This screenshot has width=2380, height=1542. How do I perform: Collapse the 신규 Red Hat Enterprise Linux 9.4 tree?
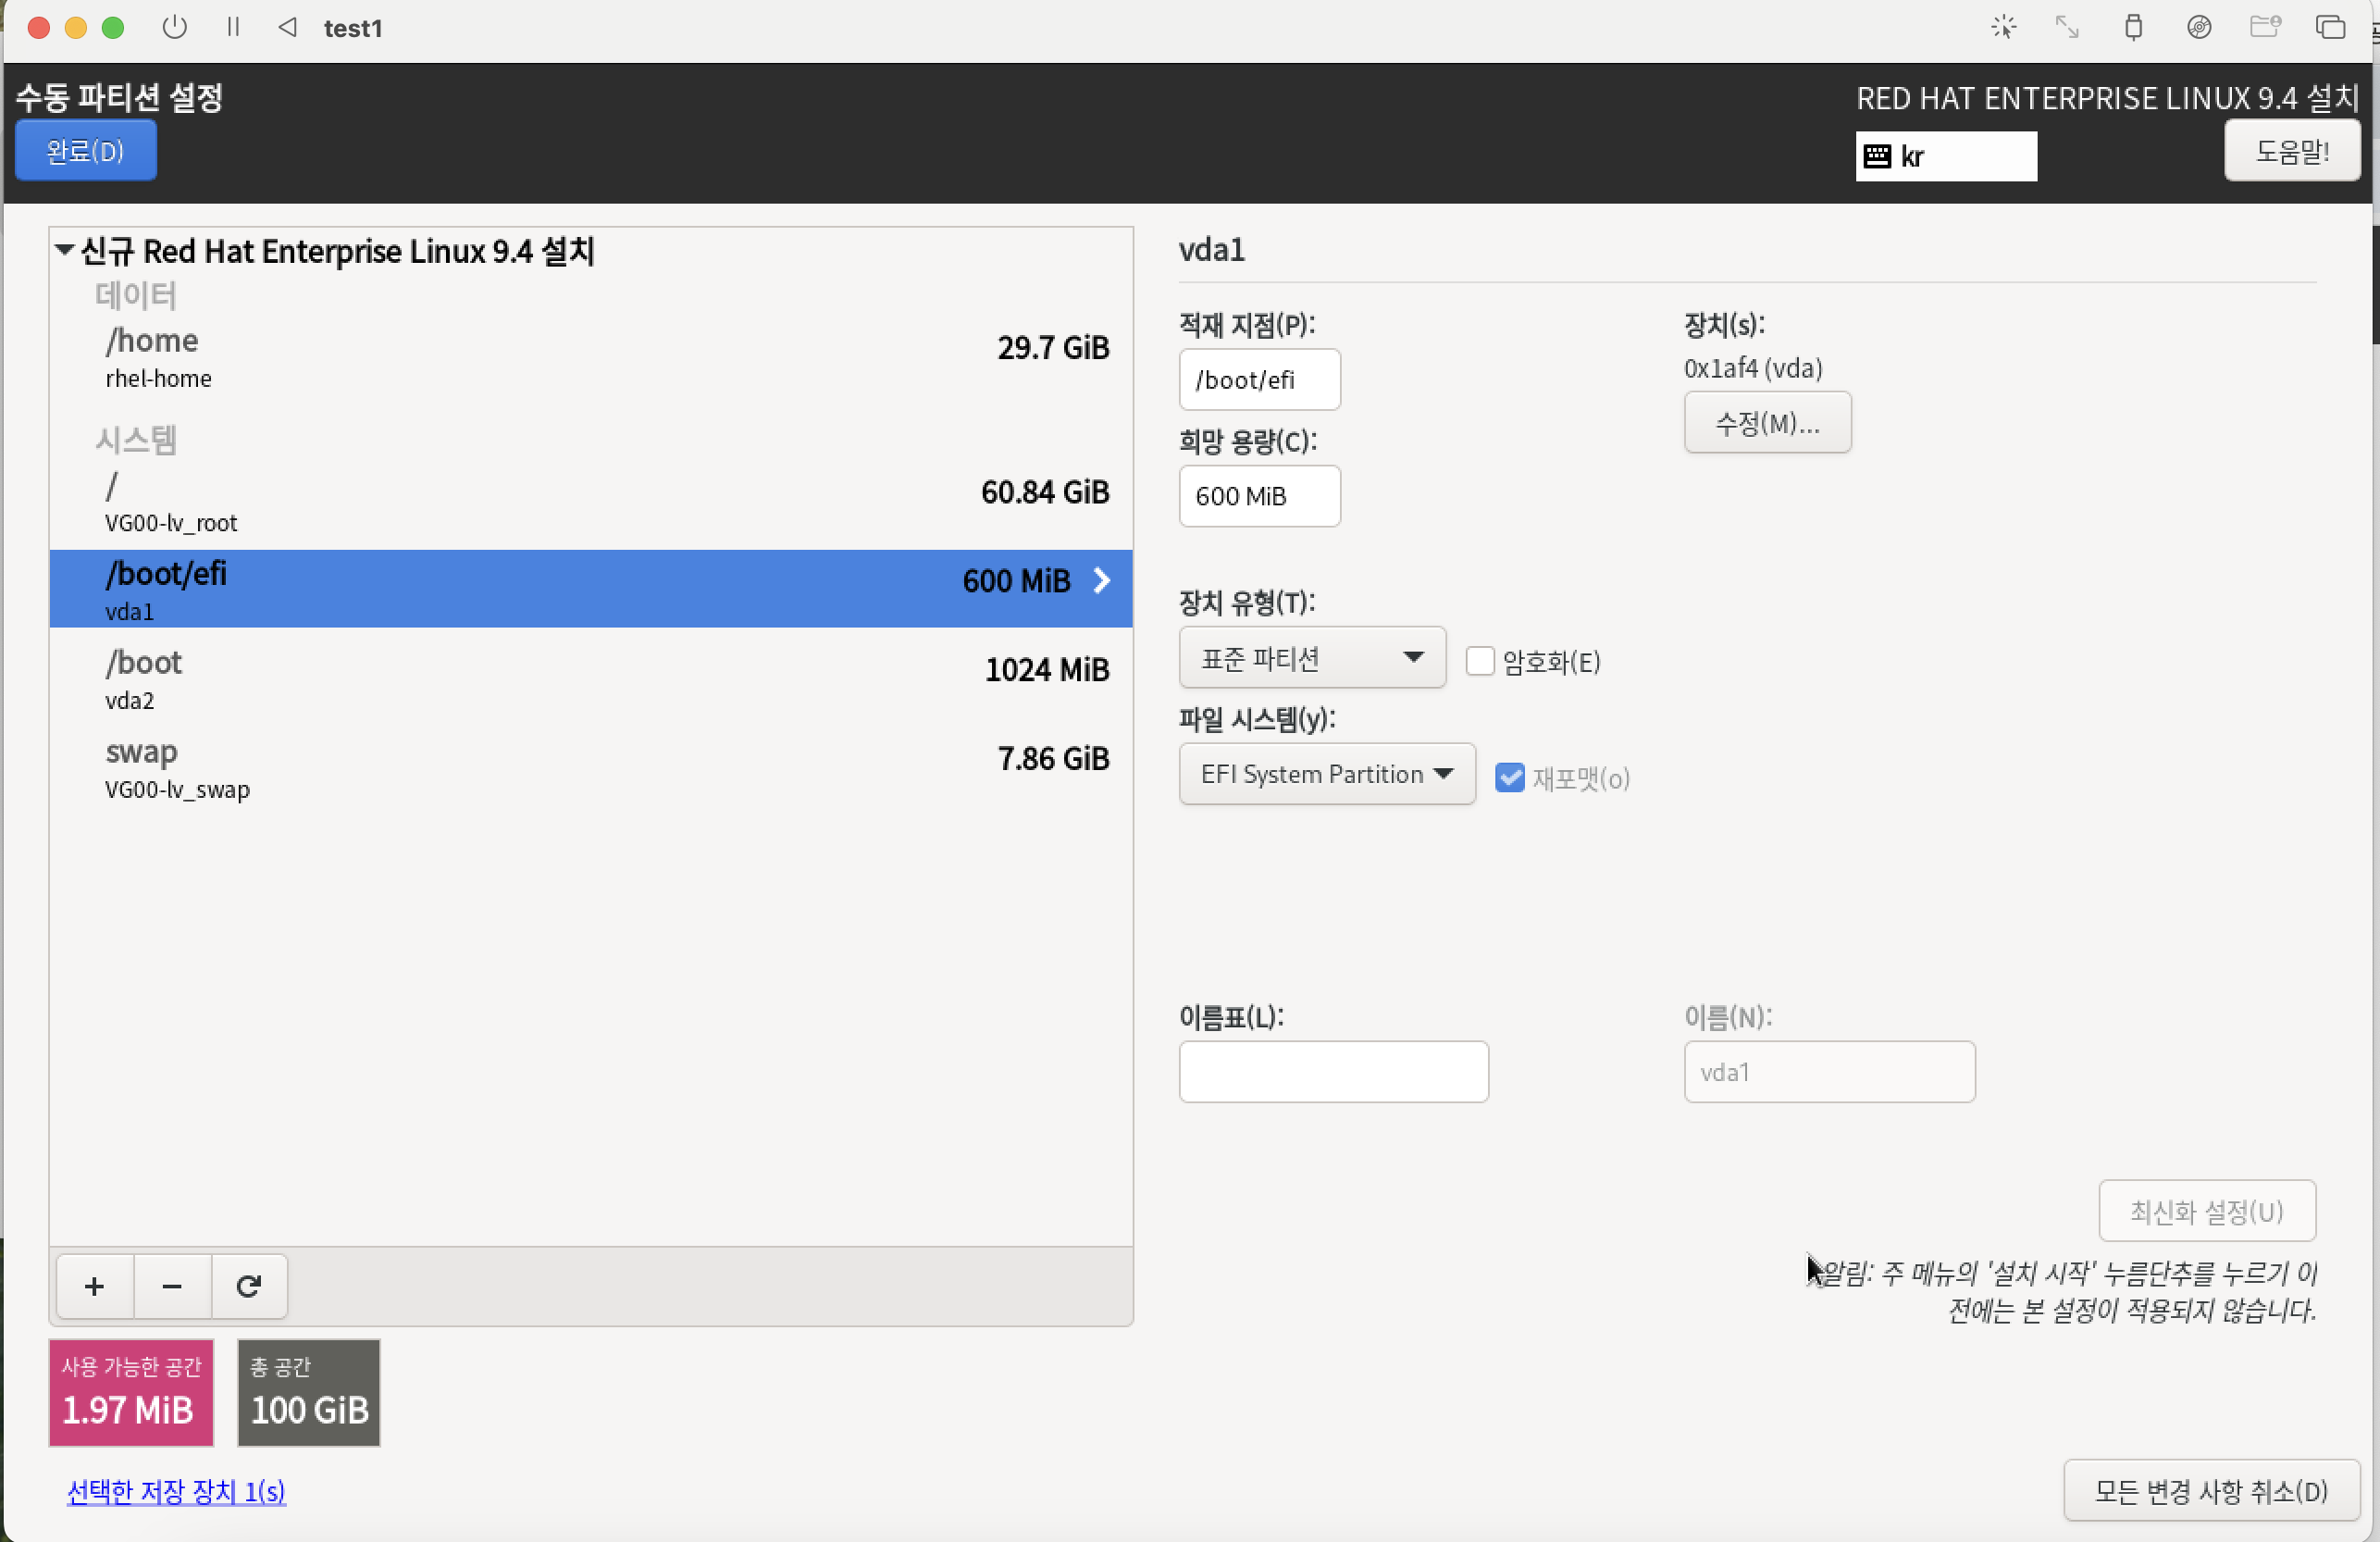[x=65, y=250]
